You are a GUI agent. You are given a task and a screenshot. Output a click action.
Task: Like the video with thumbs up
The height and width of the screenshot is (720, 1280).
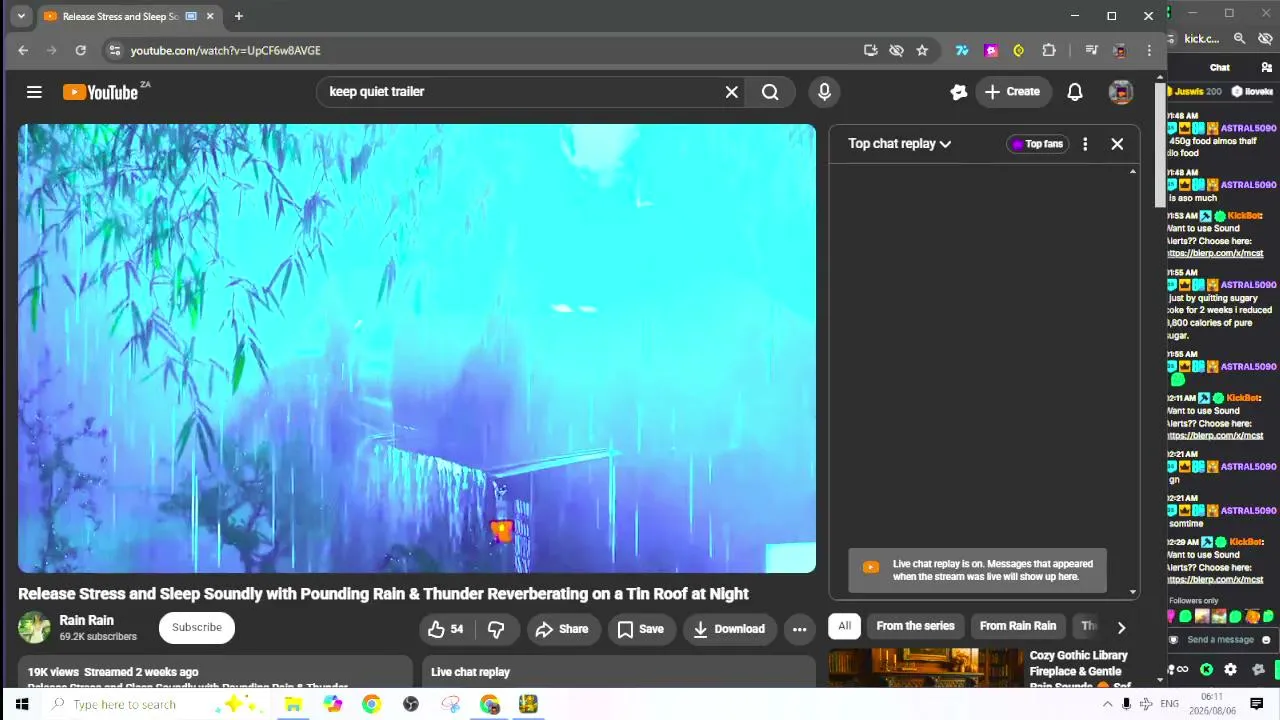pyautogui.click(x=446, y=629)
